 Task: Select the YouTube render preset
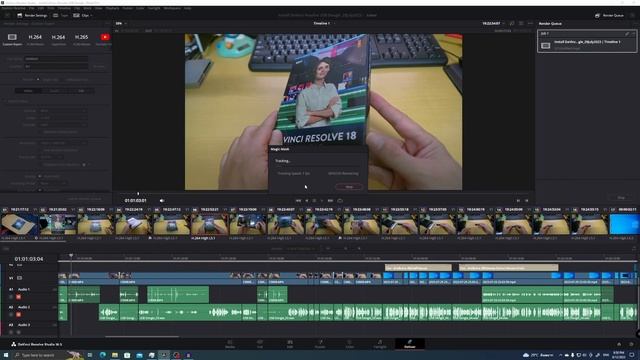point(105,39)
